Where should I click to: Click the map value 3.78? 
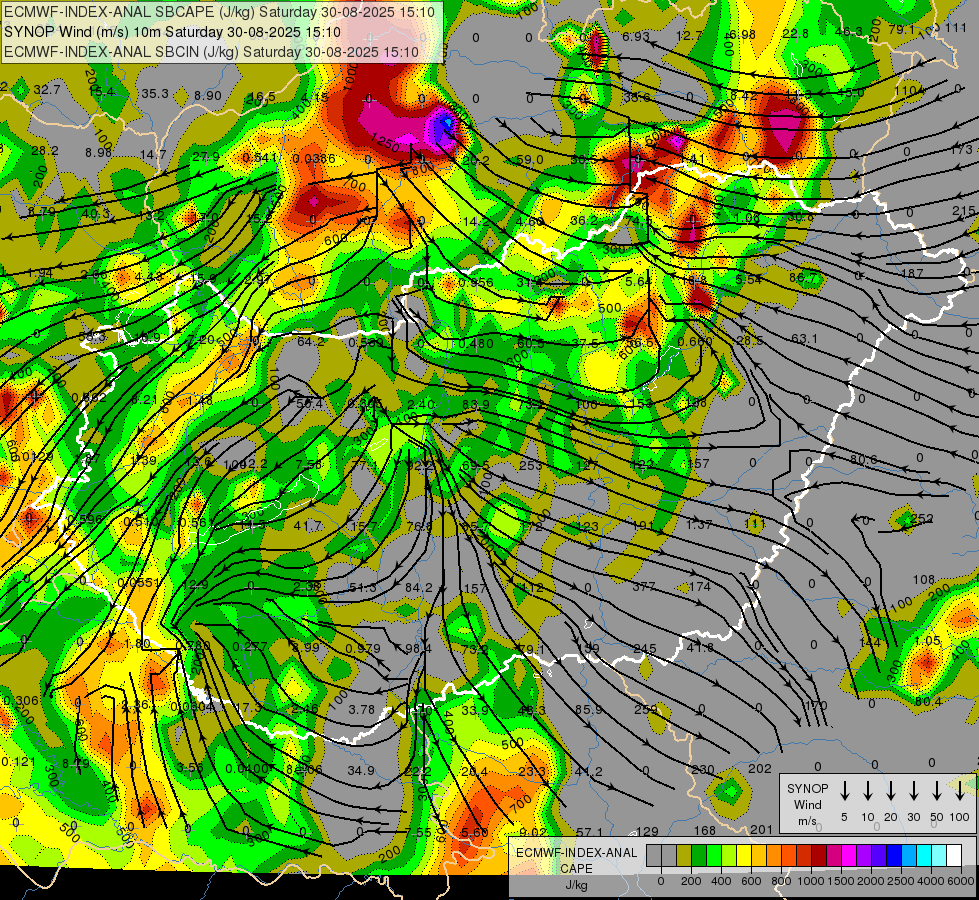pos(362,710)
